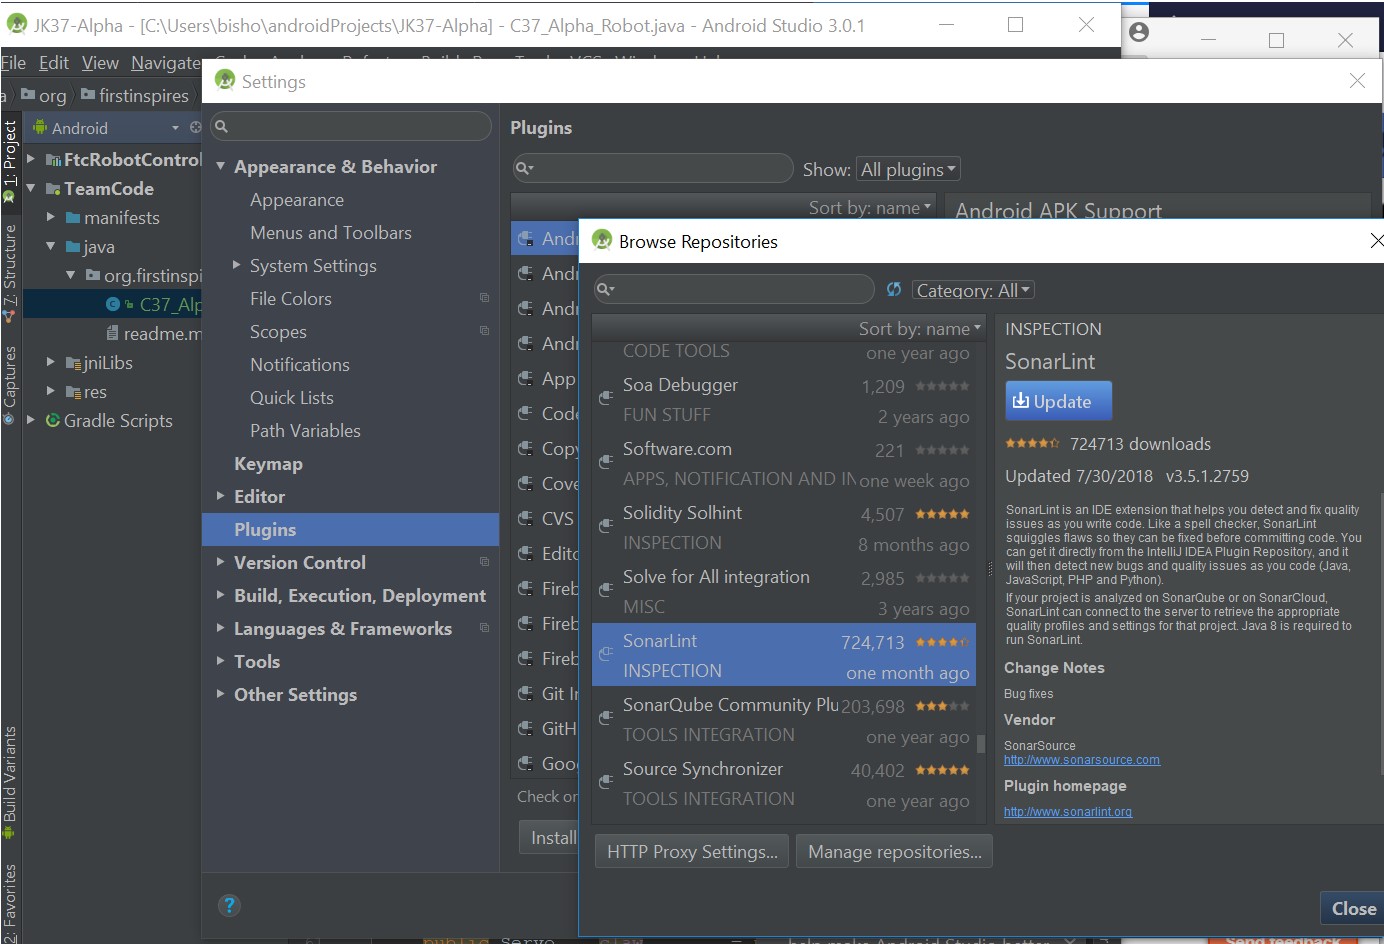Select Path Variables settings

pyautogui.click(x=305, y=430)
